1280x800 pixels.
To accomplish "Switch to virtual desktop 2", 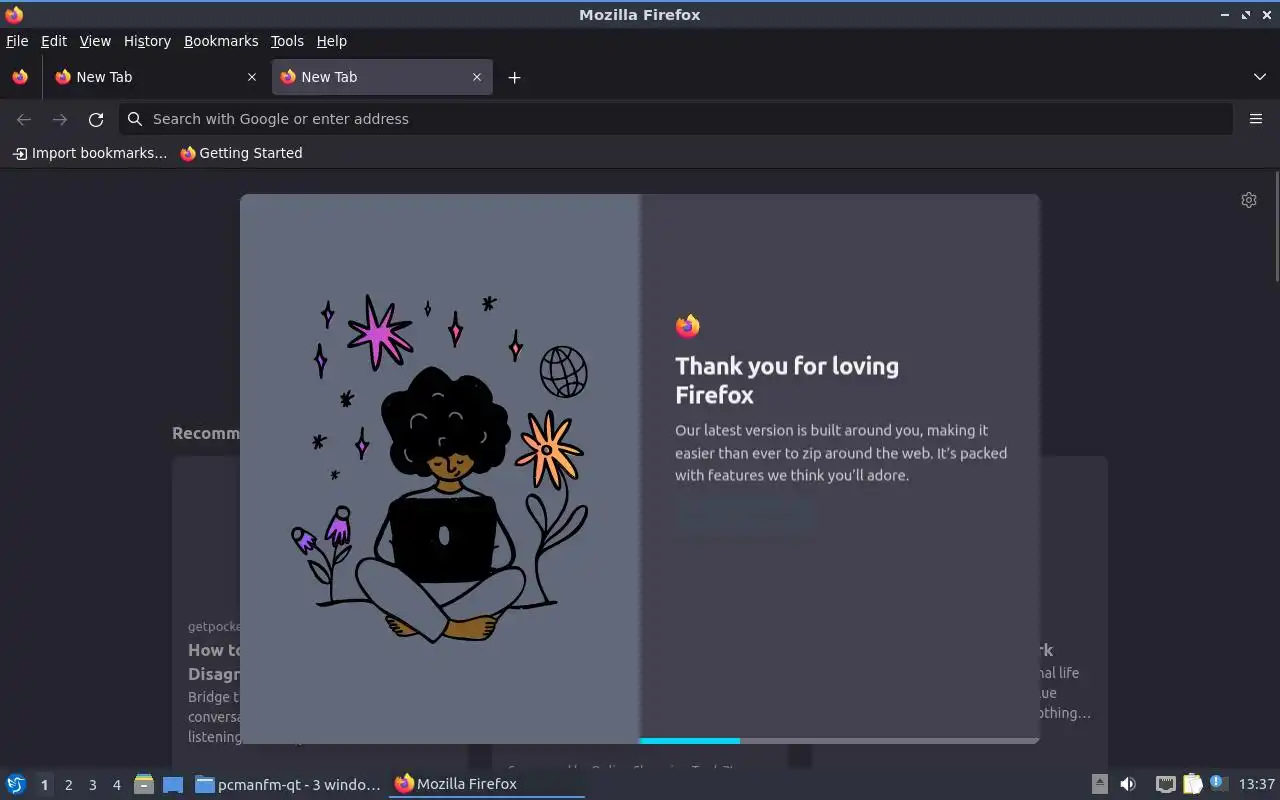I will (68, 785).
